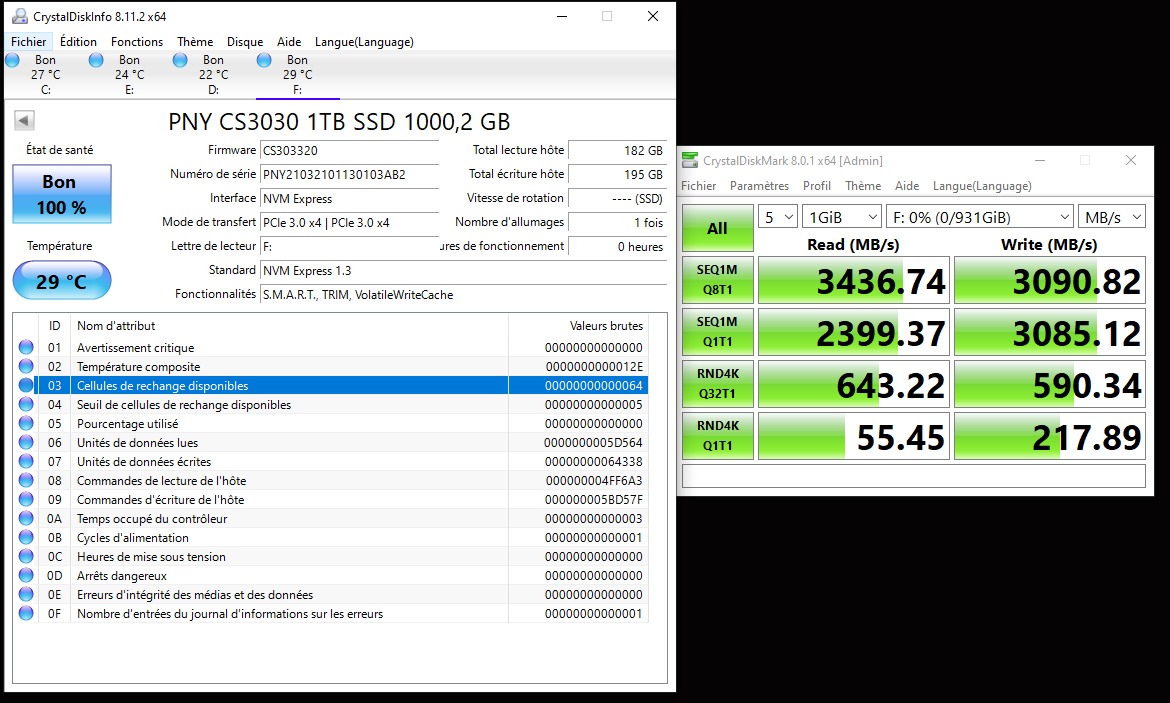The image size is (1170, 703).
Task: Open Disque menu in CrystalDiskInfo
Action: tap(245, 42)
